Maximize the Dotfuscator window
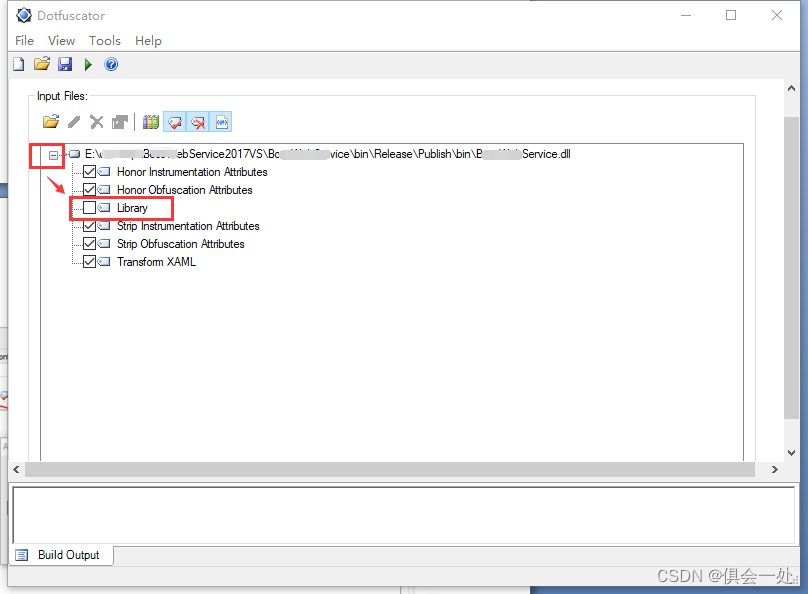 point(731,15)
